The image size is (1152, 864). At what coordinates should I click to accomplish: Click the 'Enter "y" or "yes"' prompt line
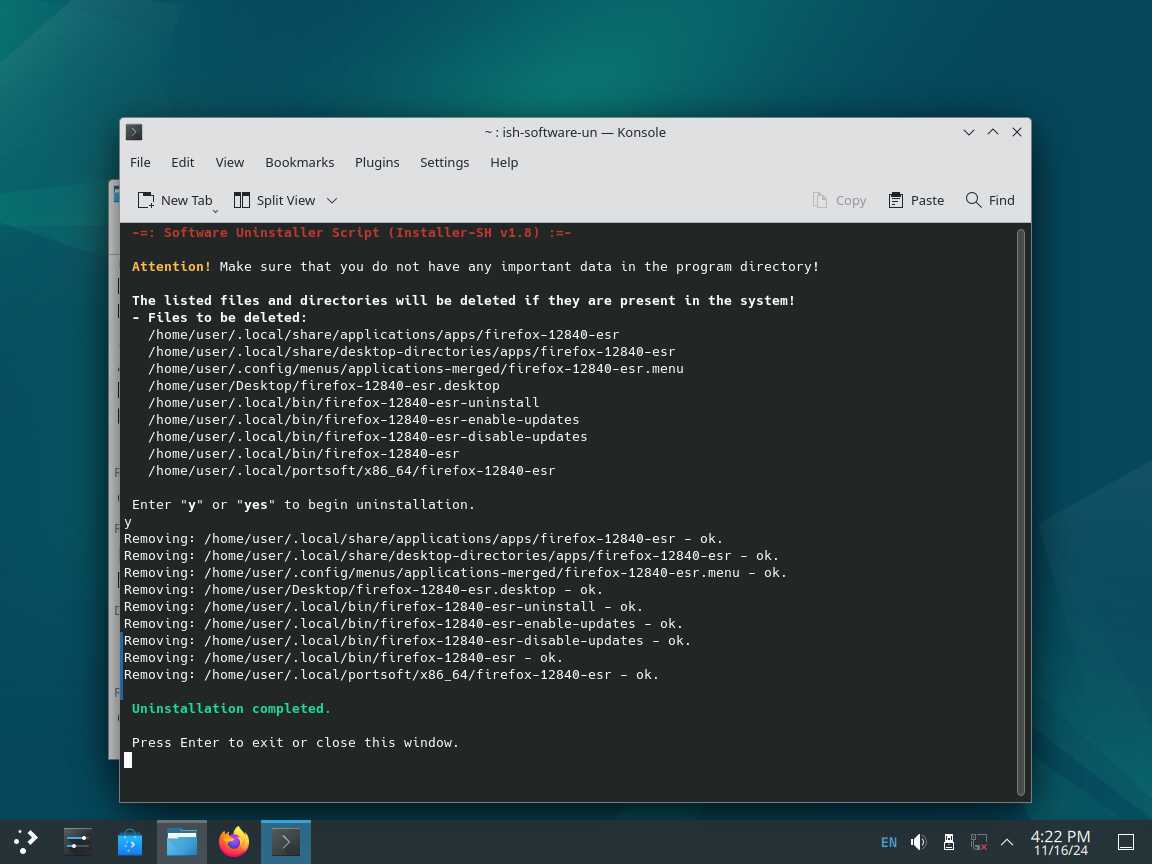303,505
